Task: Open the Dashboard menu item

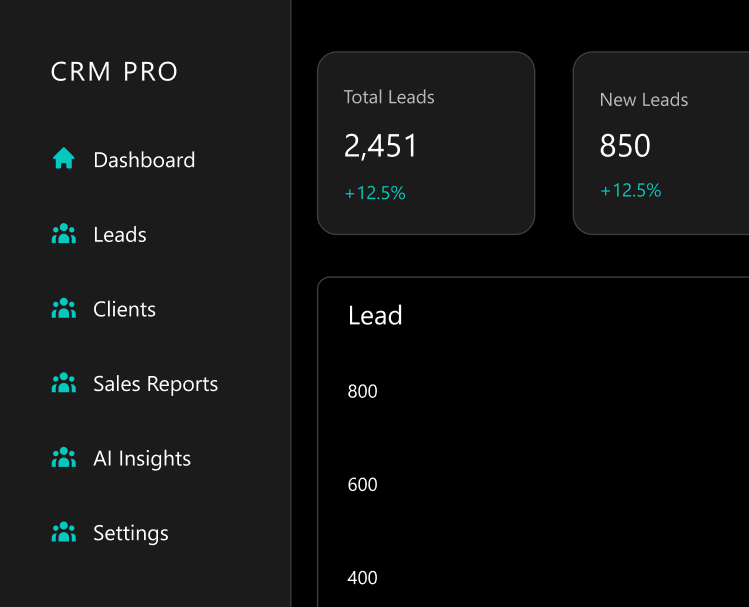Action: 144,160
